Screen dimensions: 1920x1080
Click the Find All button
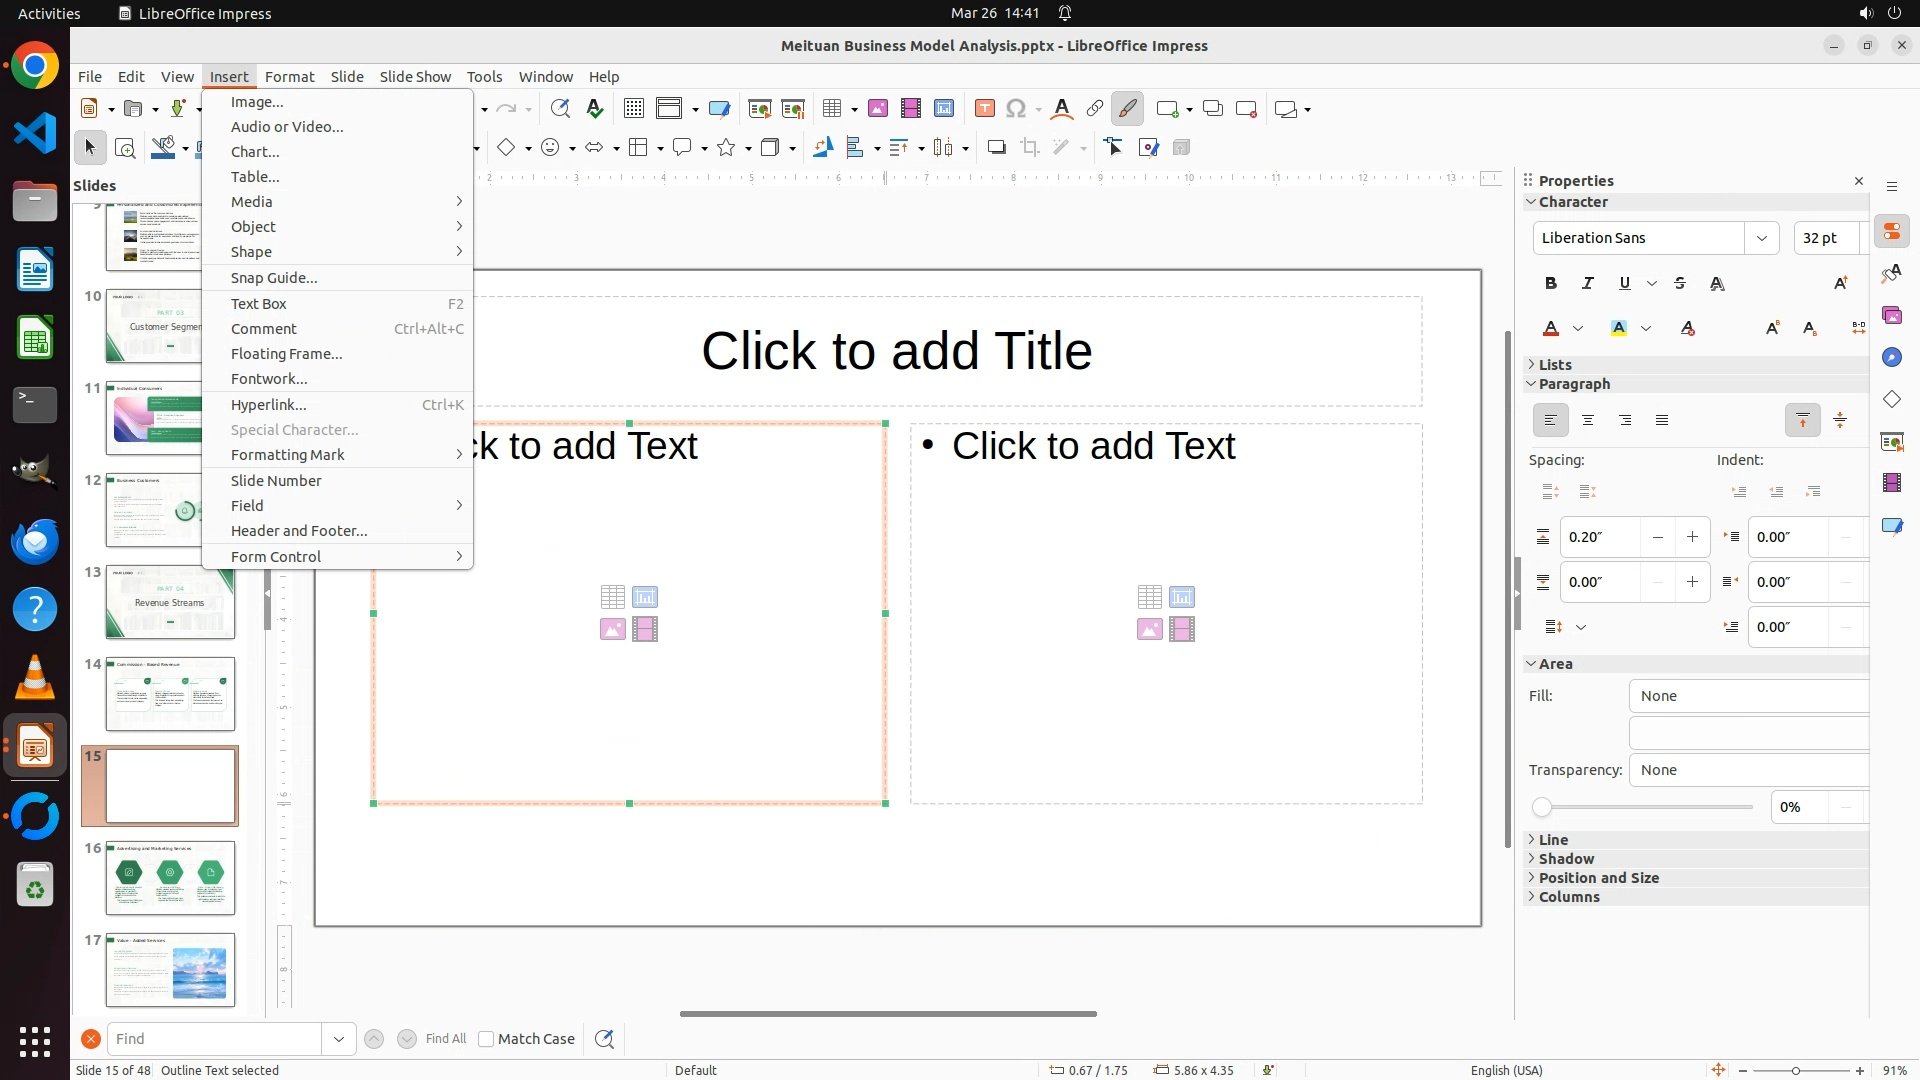point(446,1039)
